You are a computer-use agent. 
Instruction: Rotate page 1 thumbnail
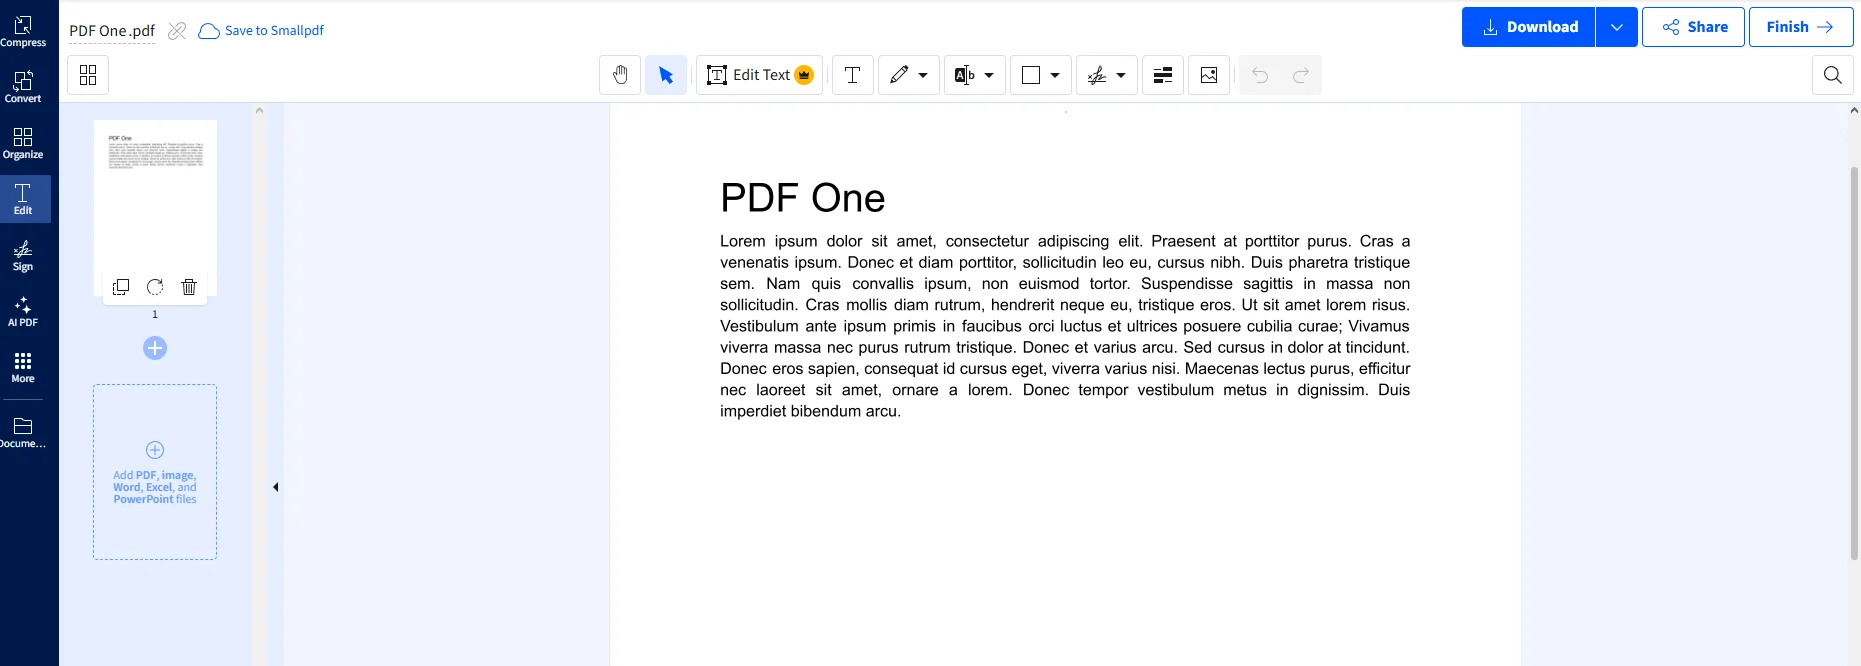pos(155,287)
